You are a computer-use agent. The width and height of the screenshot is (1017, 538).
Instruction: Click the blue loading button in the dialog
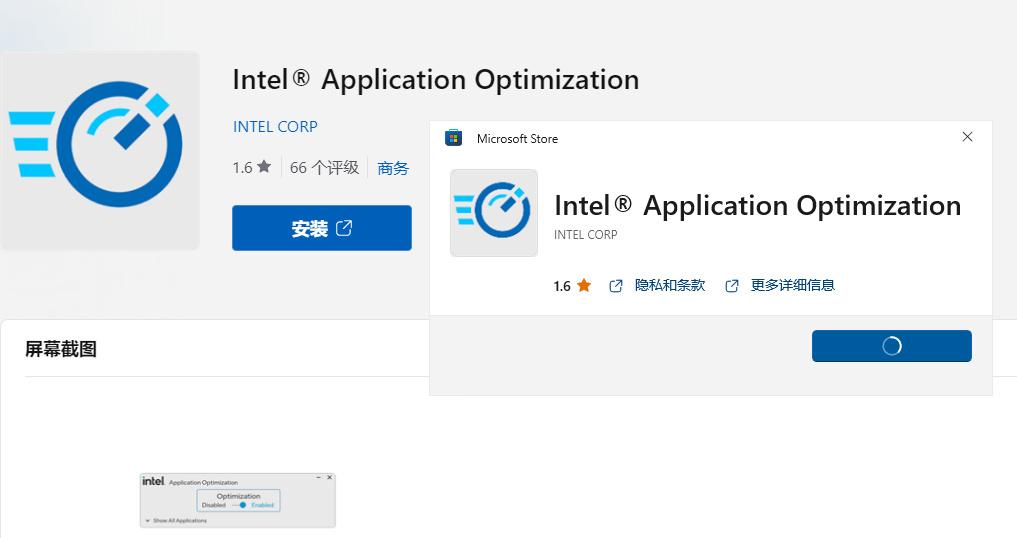[x=891, y=346]
